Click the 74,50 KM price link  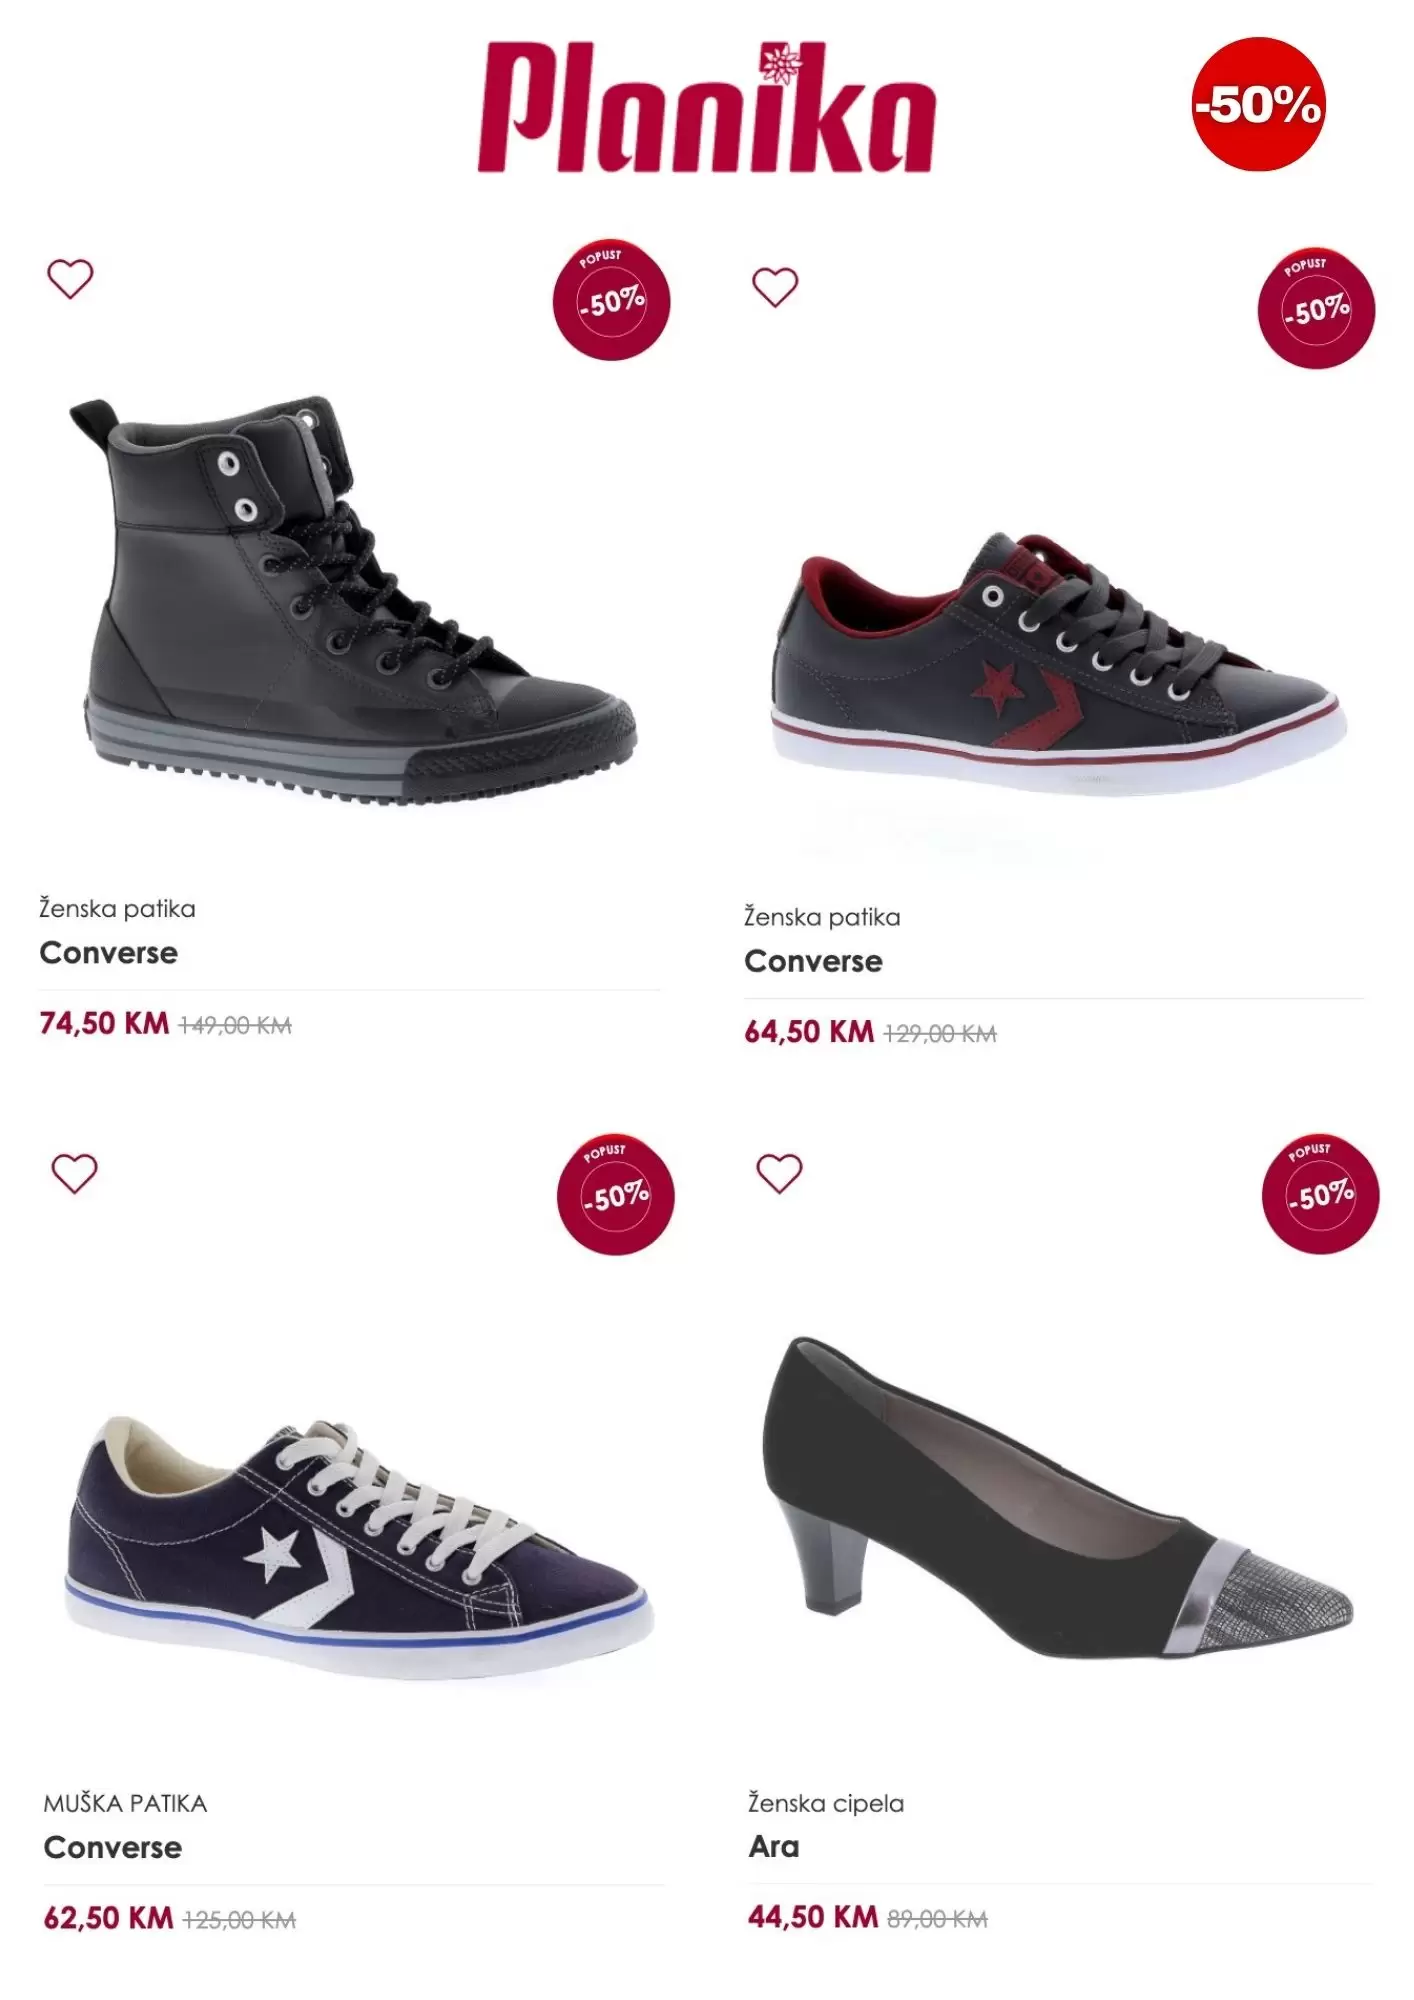[100, 1025]
